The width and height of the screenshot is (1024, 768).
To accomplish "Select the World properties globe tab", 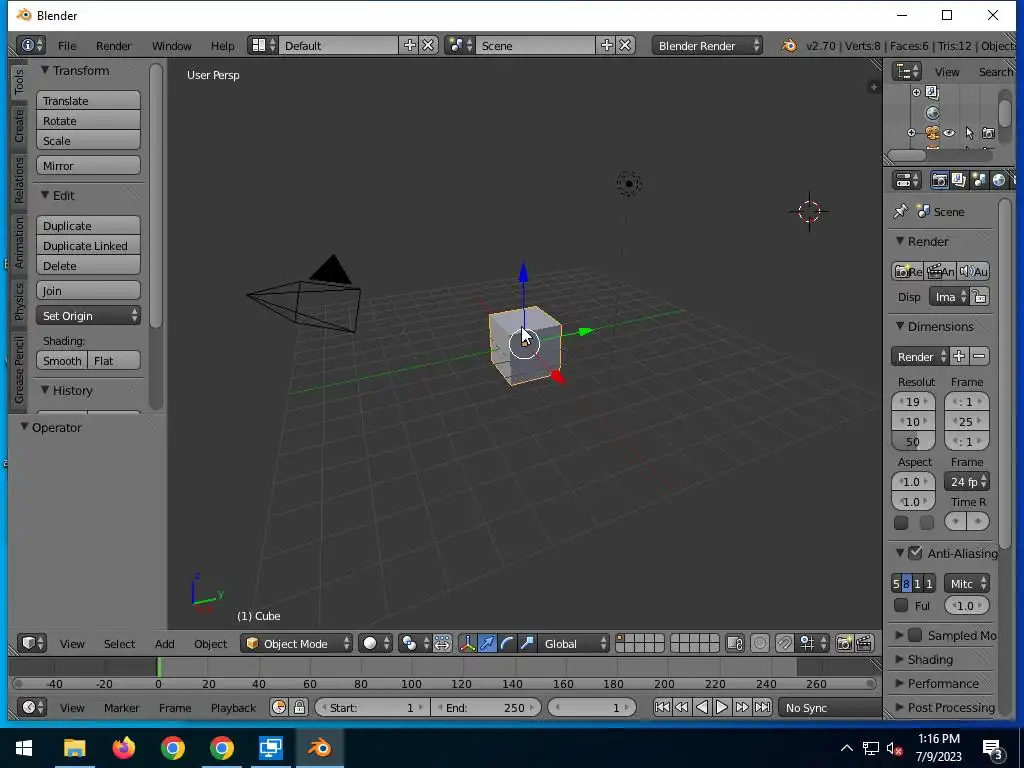I will pyautogui.click(x=999, y=180).
